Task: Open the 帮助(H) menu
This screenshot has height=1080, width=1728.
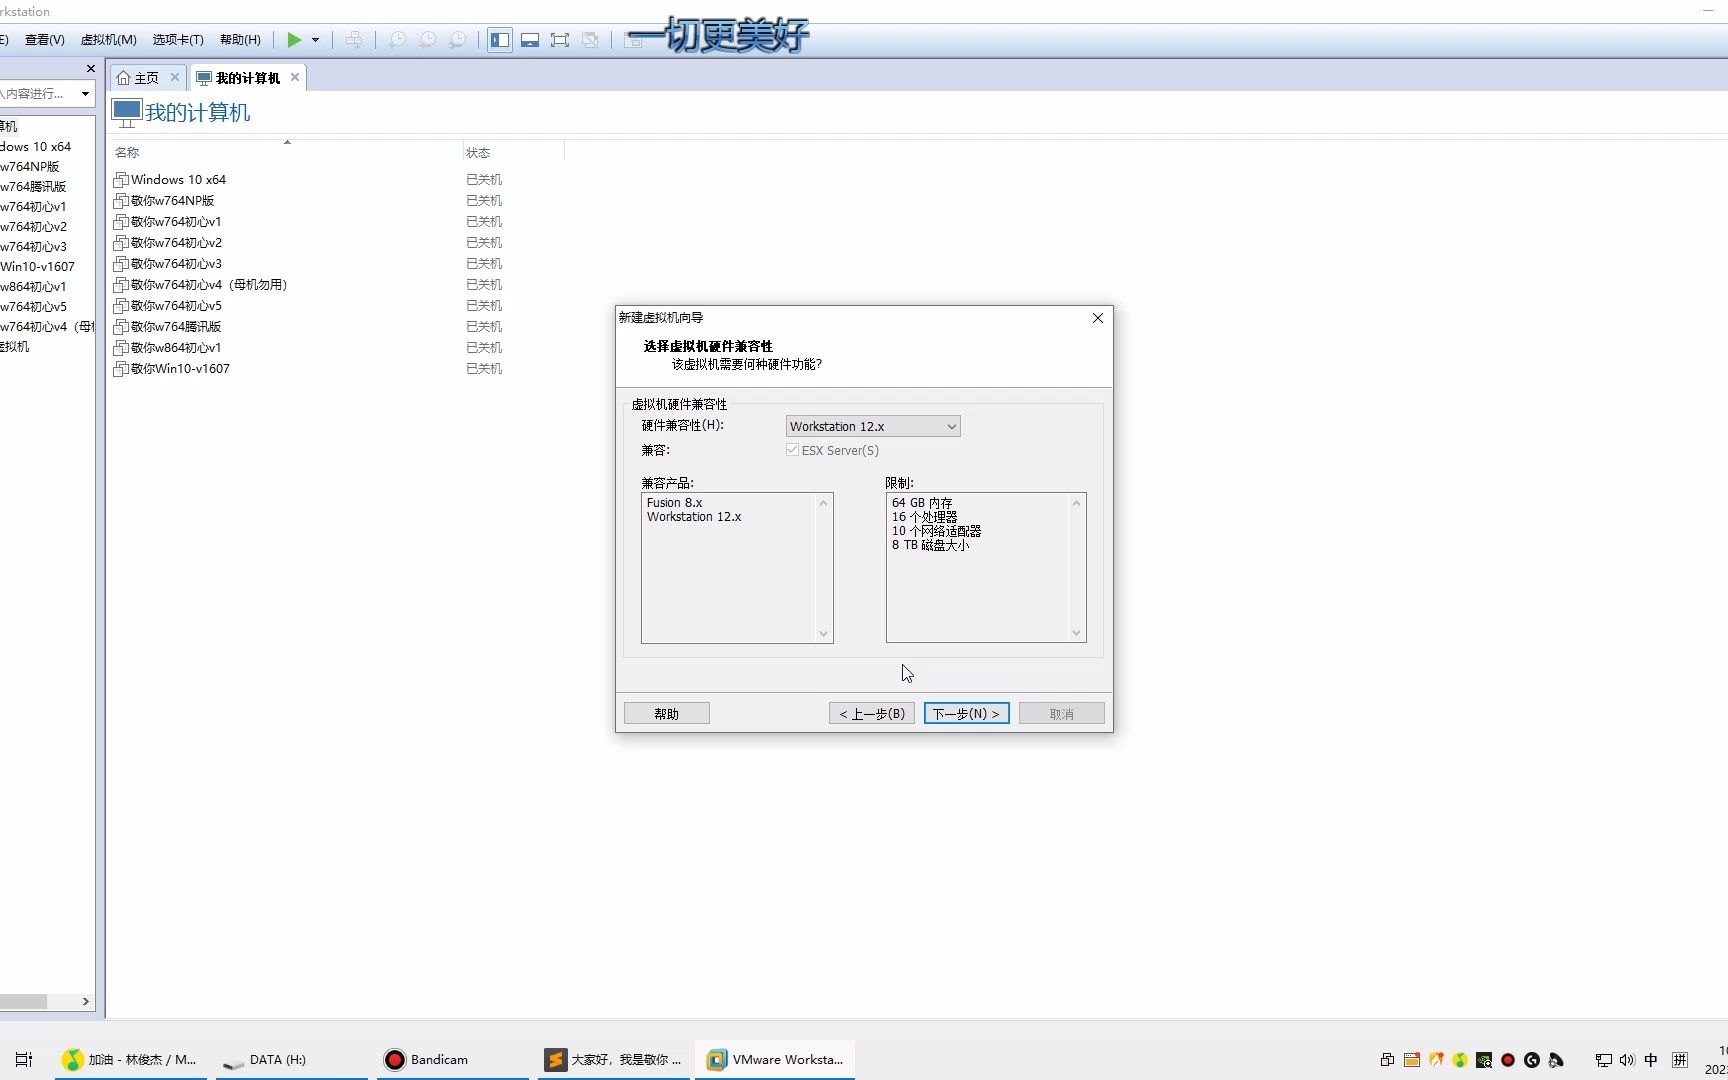Action: coord(240,40)
